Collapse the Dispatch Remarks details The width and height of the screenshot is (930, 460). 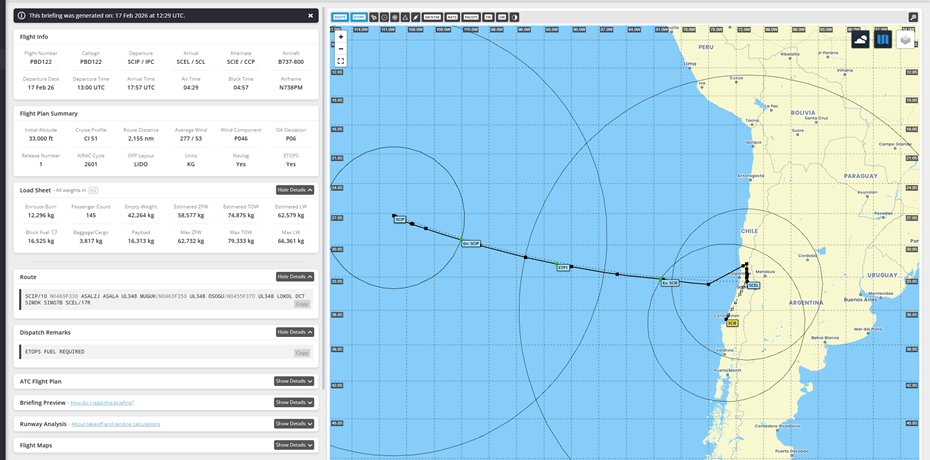[x=295, y=332]
